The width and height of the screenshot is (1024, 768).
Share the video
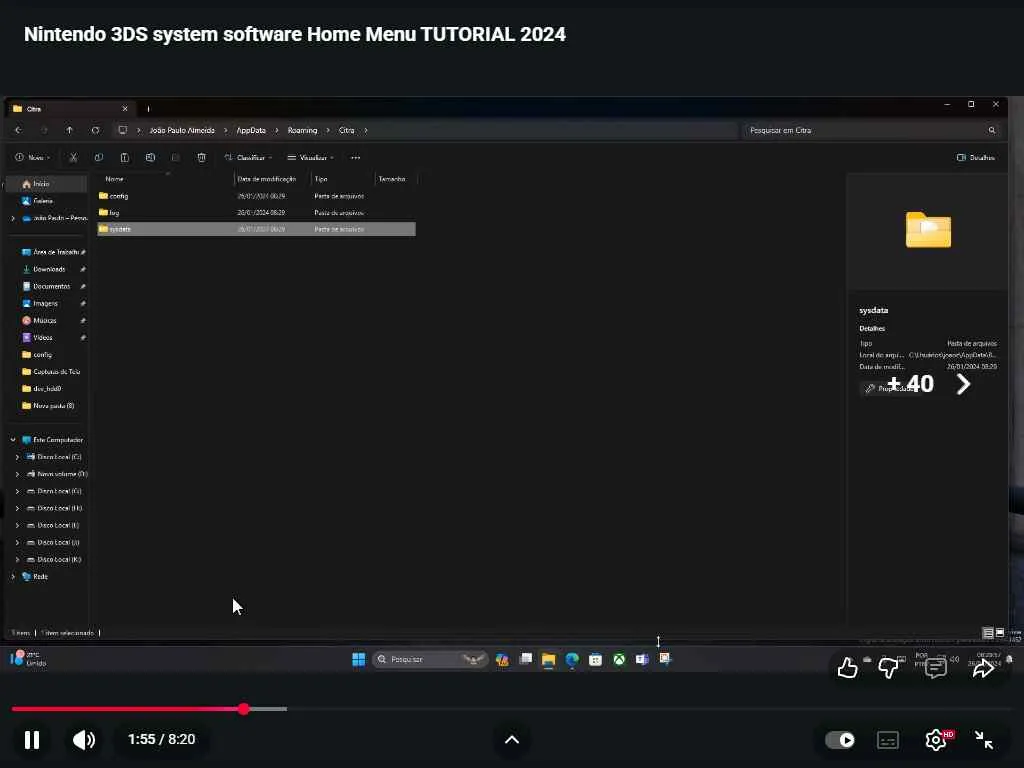(983, 667)
